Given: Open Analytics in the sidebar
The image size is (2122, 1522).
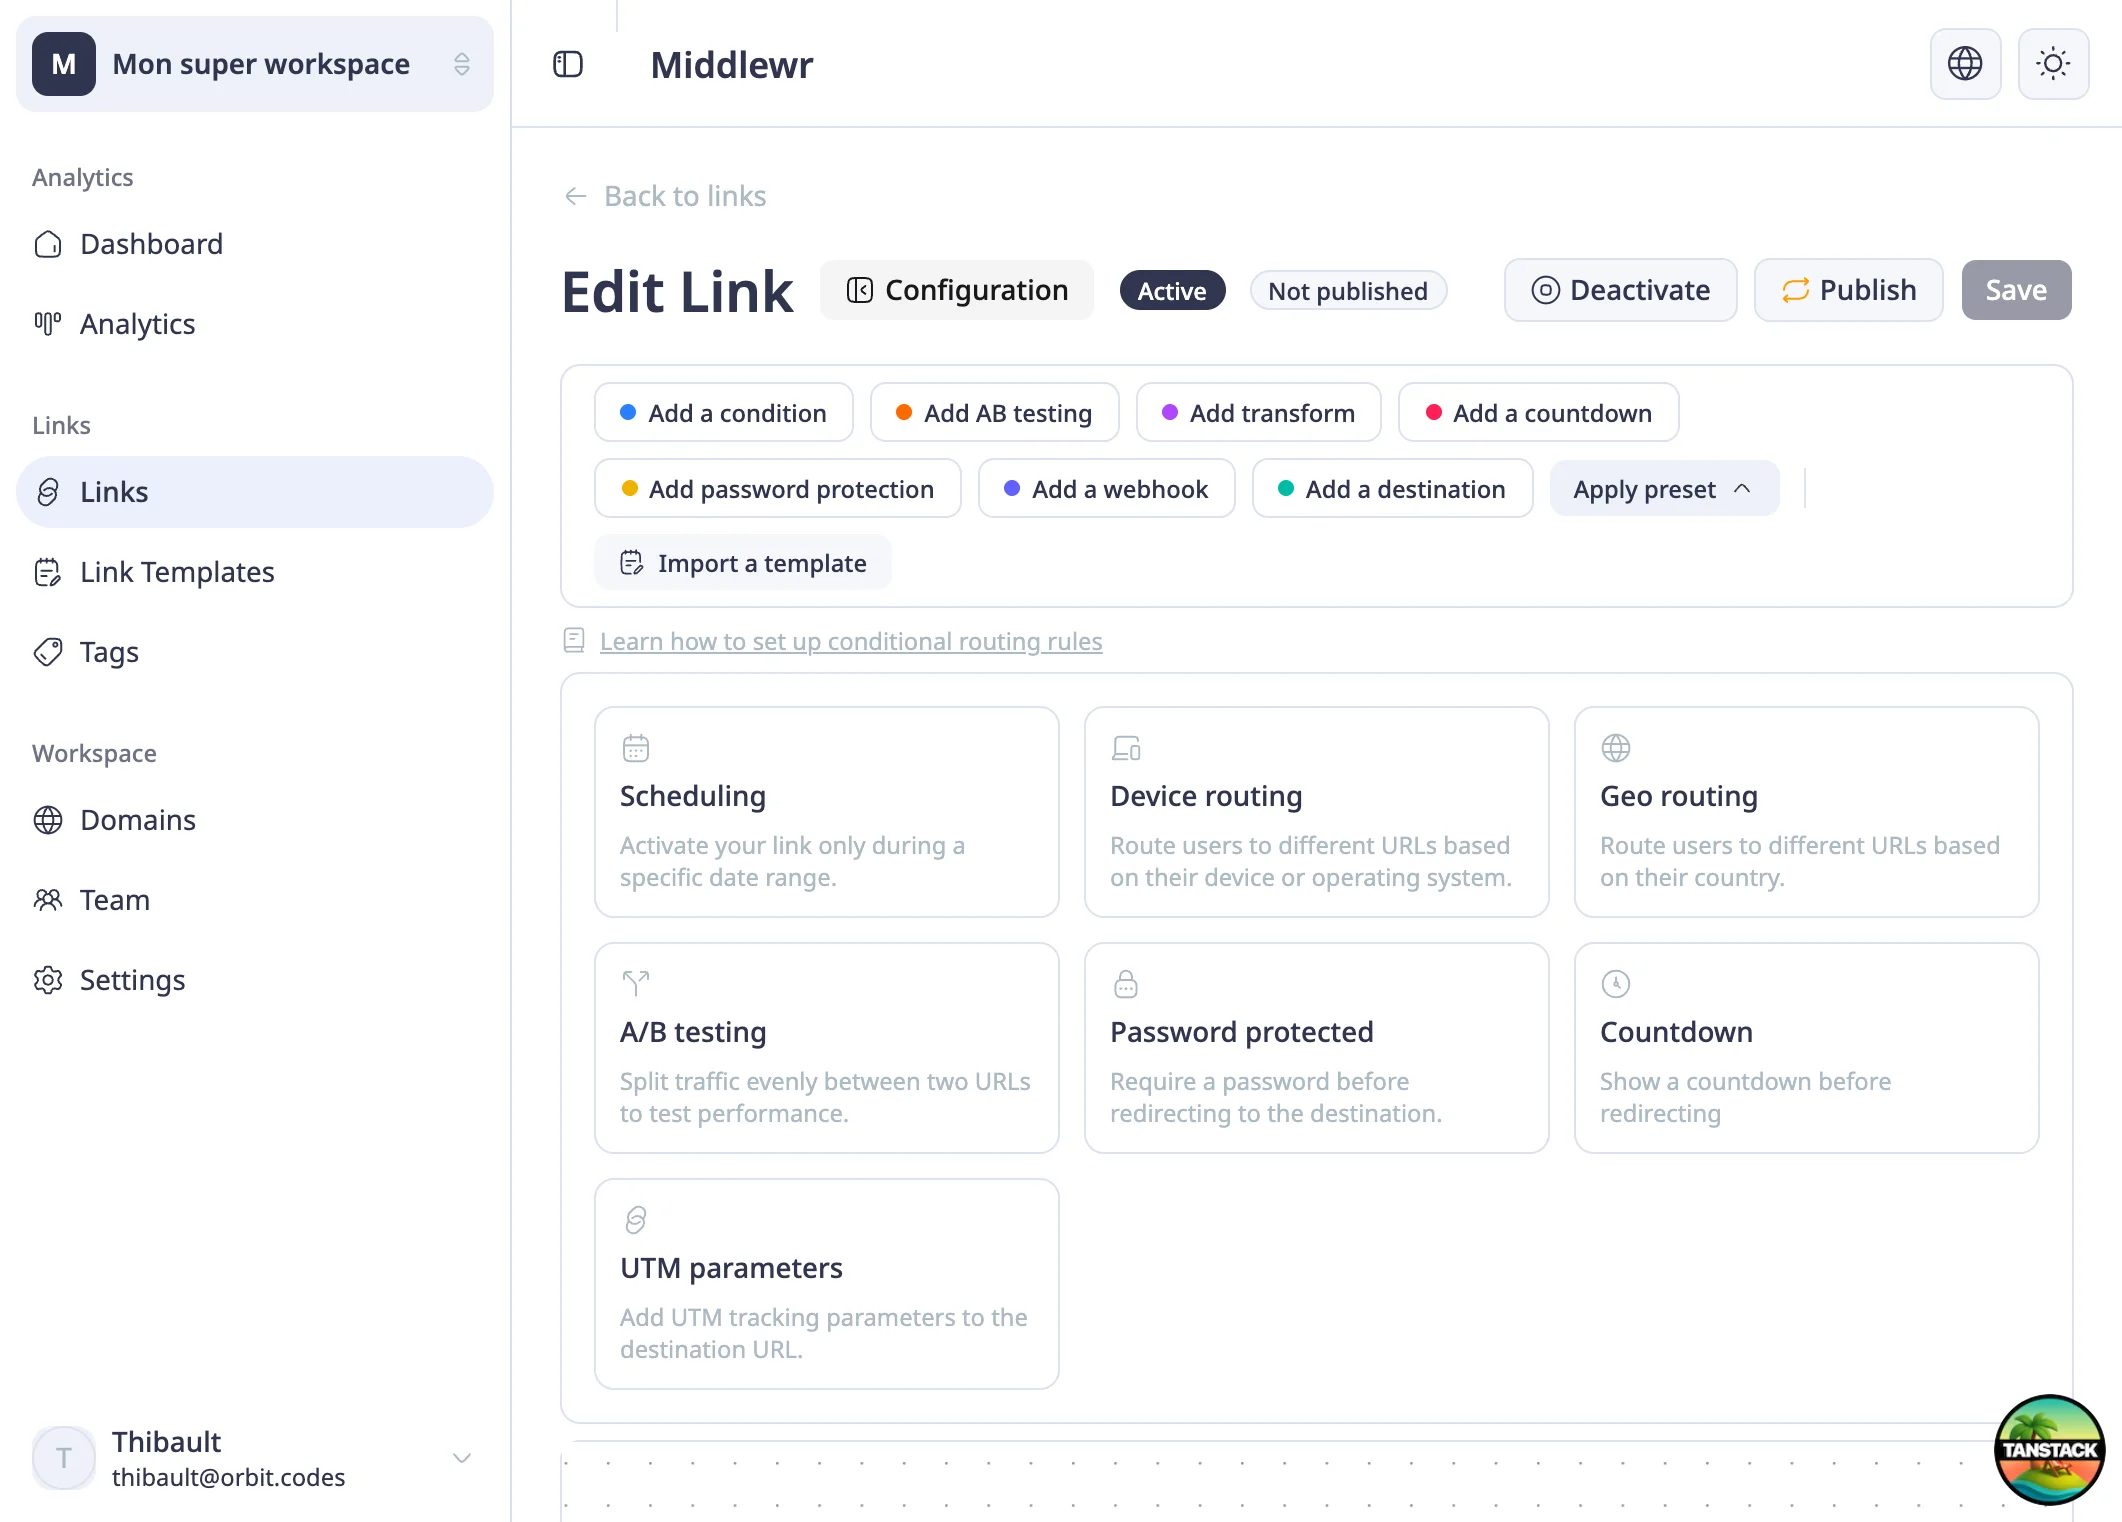Looking at the screenshot, I should [x=254, y=324].
